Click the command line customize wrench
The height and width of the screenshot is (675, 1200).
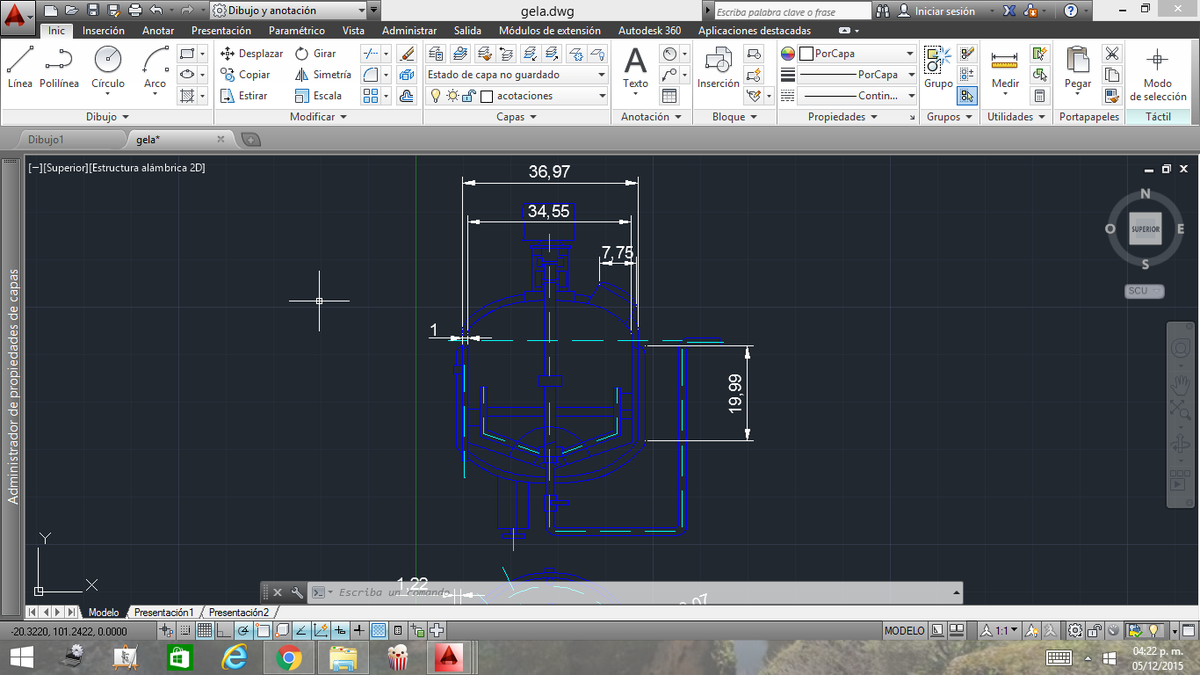click(296, 592)
